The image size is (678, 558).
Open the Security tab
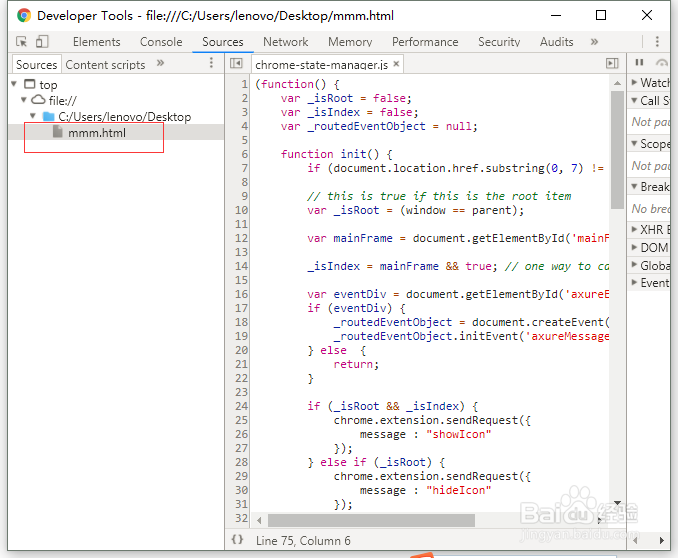(x=499, y=42)
